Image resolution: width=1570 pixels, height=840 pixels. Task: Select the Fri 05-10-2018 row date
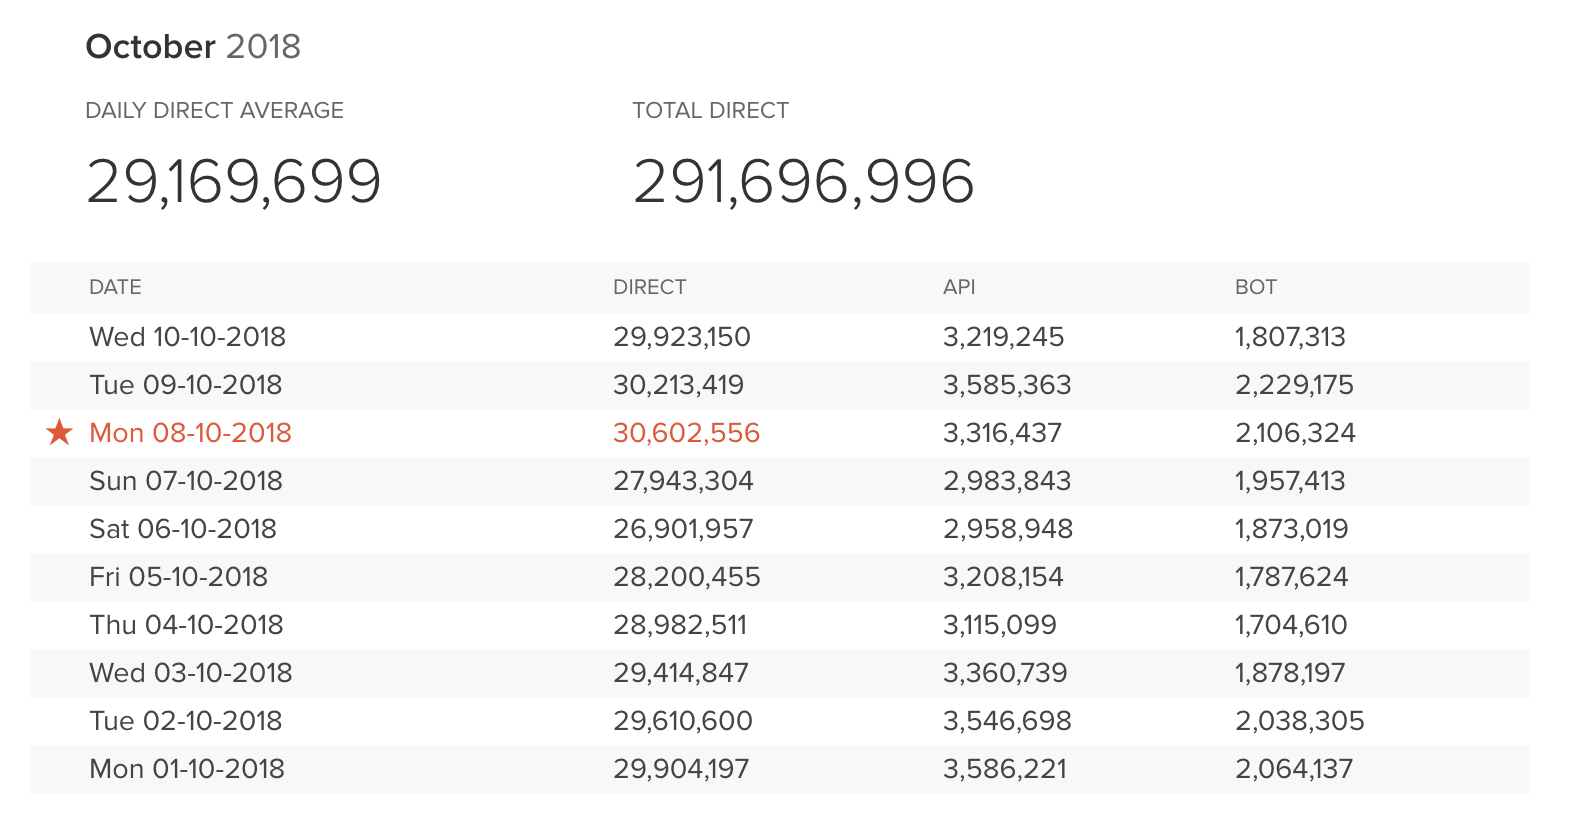178,577
